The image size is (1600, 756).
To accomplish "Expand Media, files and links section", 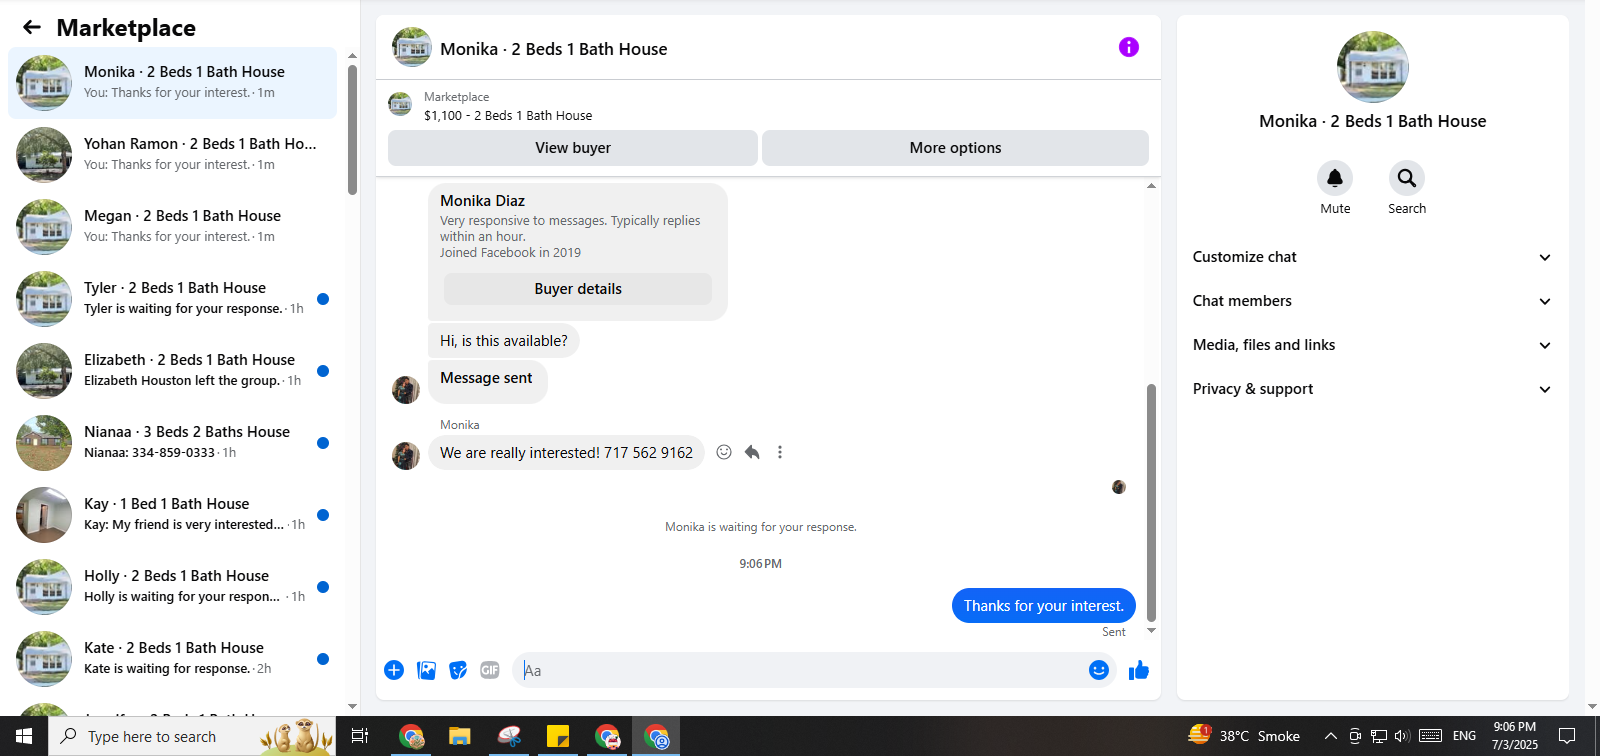I will click(1372, 345).
